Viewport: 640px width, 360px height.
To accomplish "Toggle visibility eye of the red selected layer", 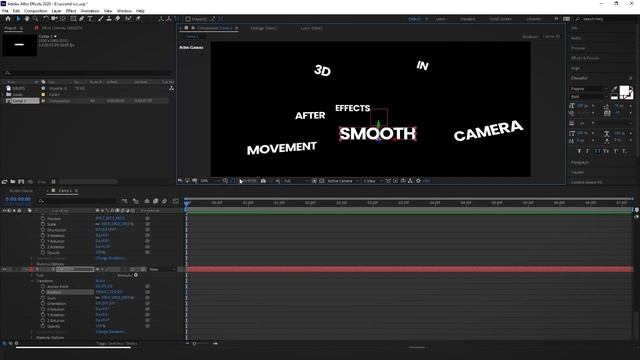I will 4,269.
